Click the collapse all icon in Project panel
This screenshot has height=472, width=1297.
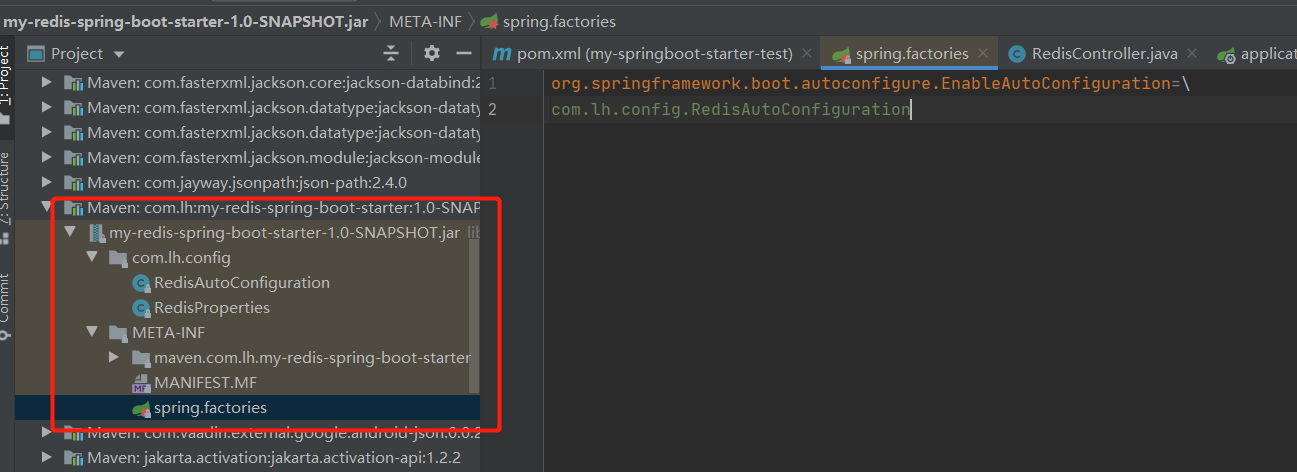pos(391,53)
